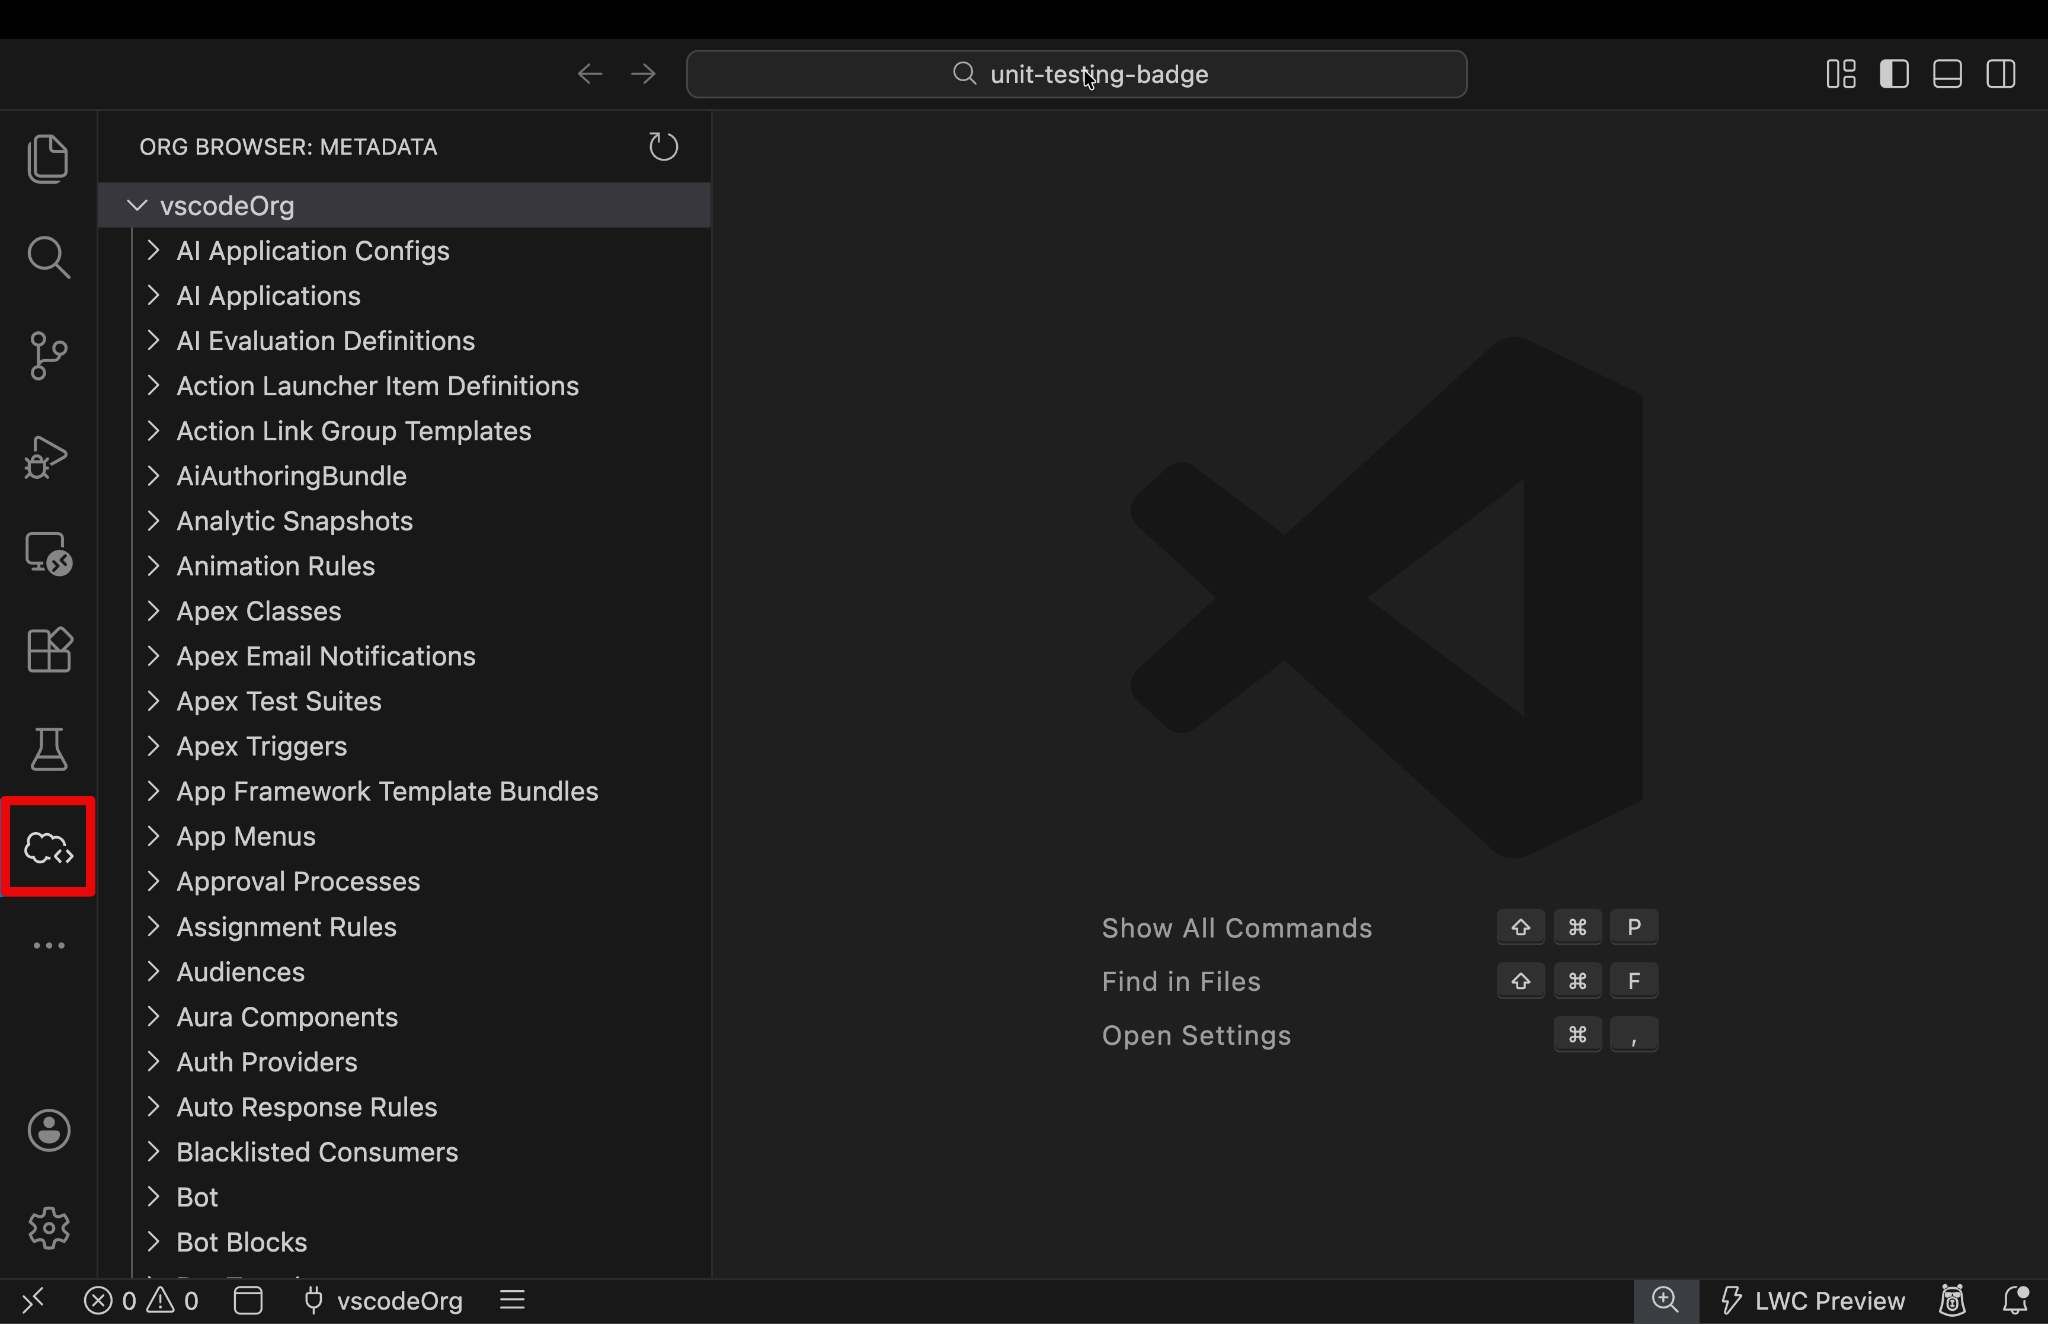Select the Bot Blocks row
The height and width of the screenshot is (1324, 2048).
pyautogui.click(x=405, y=1242)
